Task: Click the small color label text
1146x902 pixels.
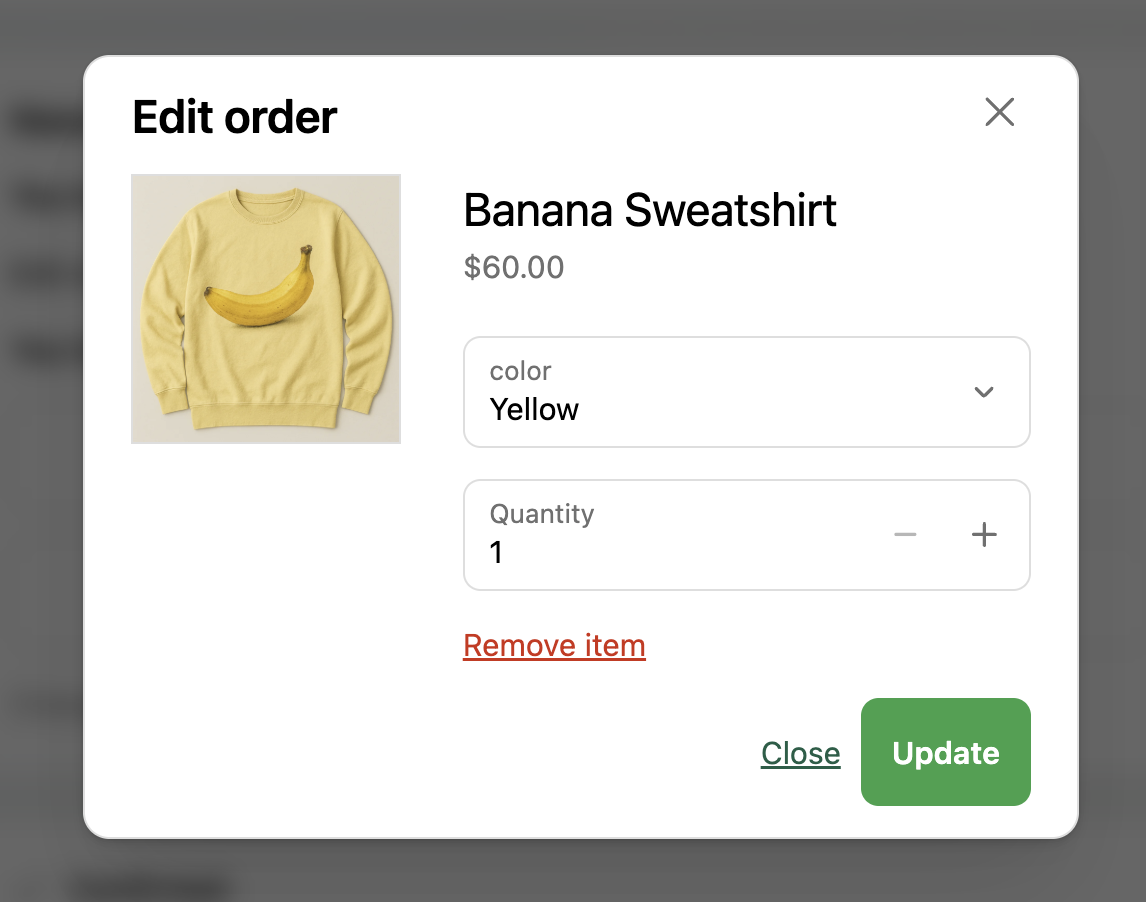Action: pos(520,371)
